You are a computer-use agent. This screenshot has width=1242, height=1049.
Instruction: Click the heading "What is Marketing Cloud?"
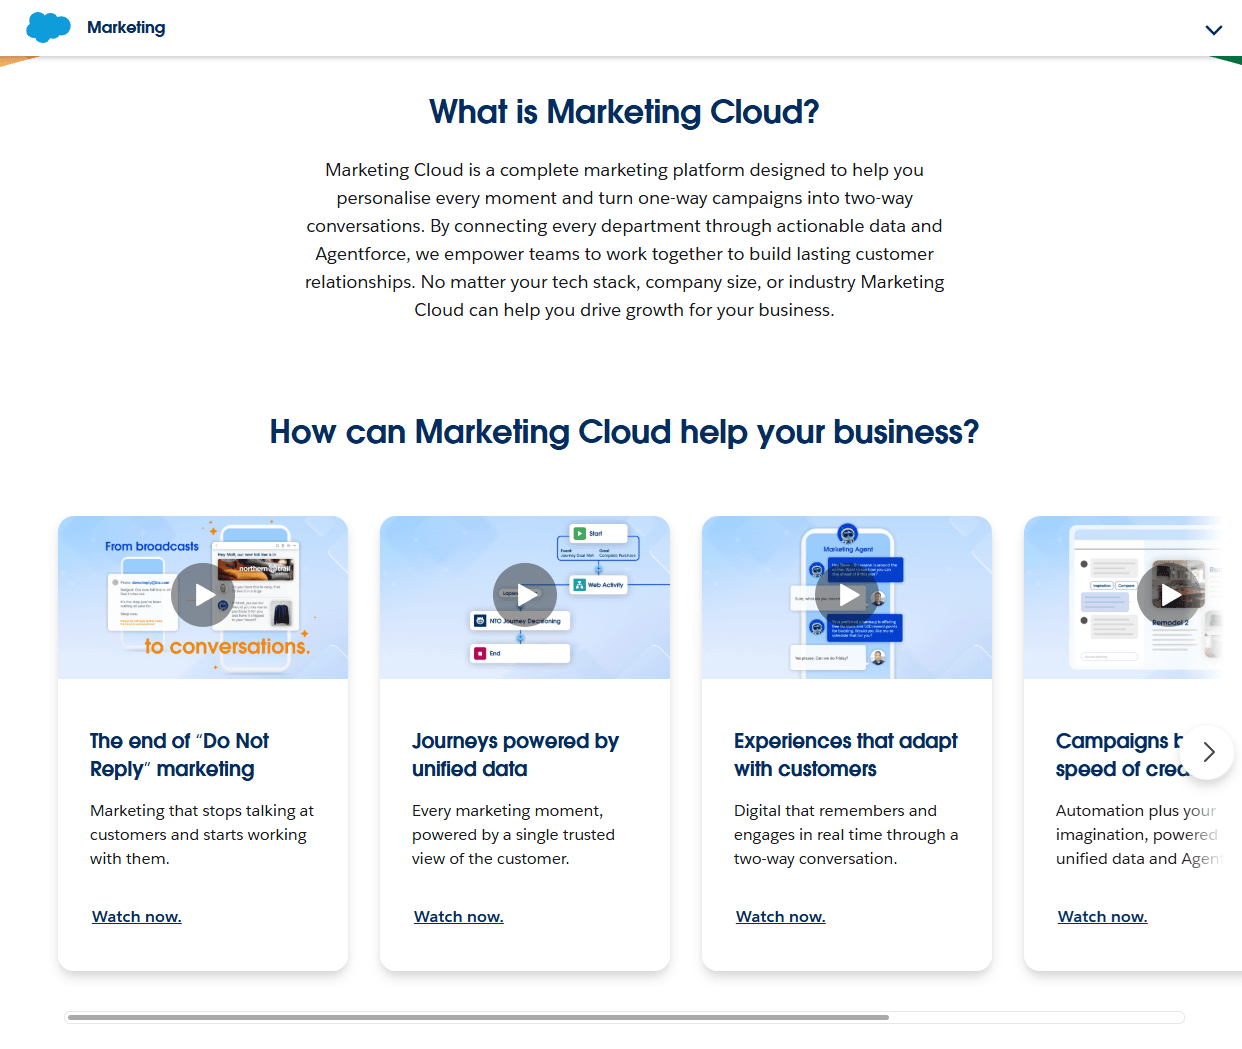(623, 111)
